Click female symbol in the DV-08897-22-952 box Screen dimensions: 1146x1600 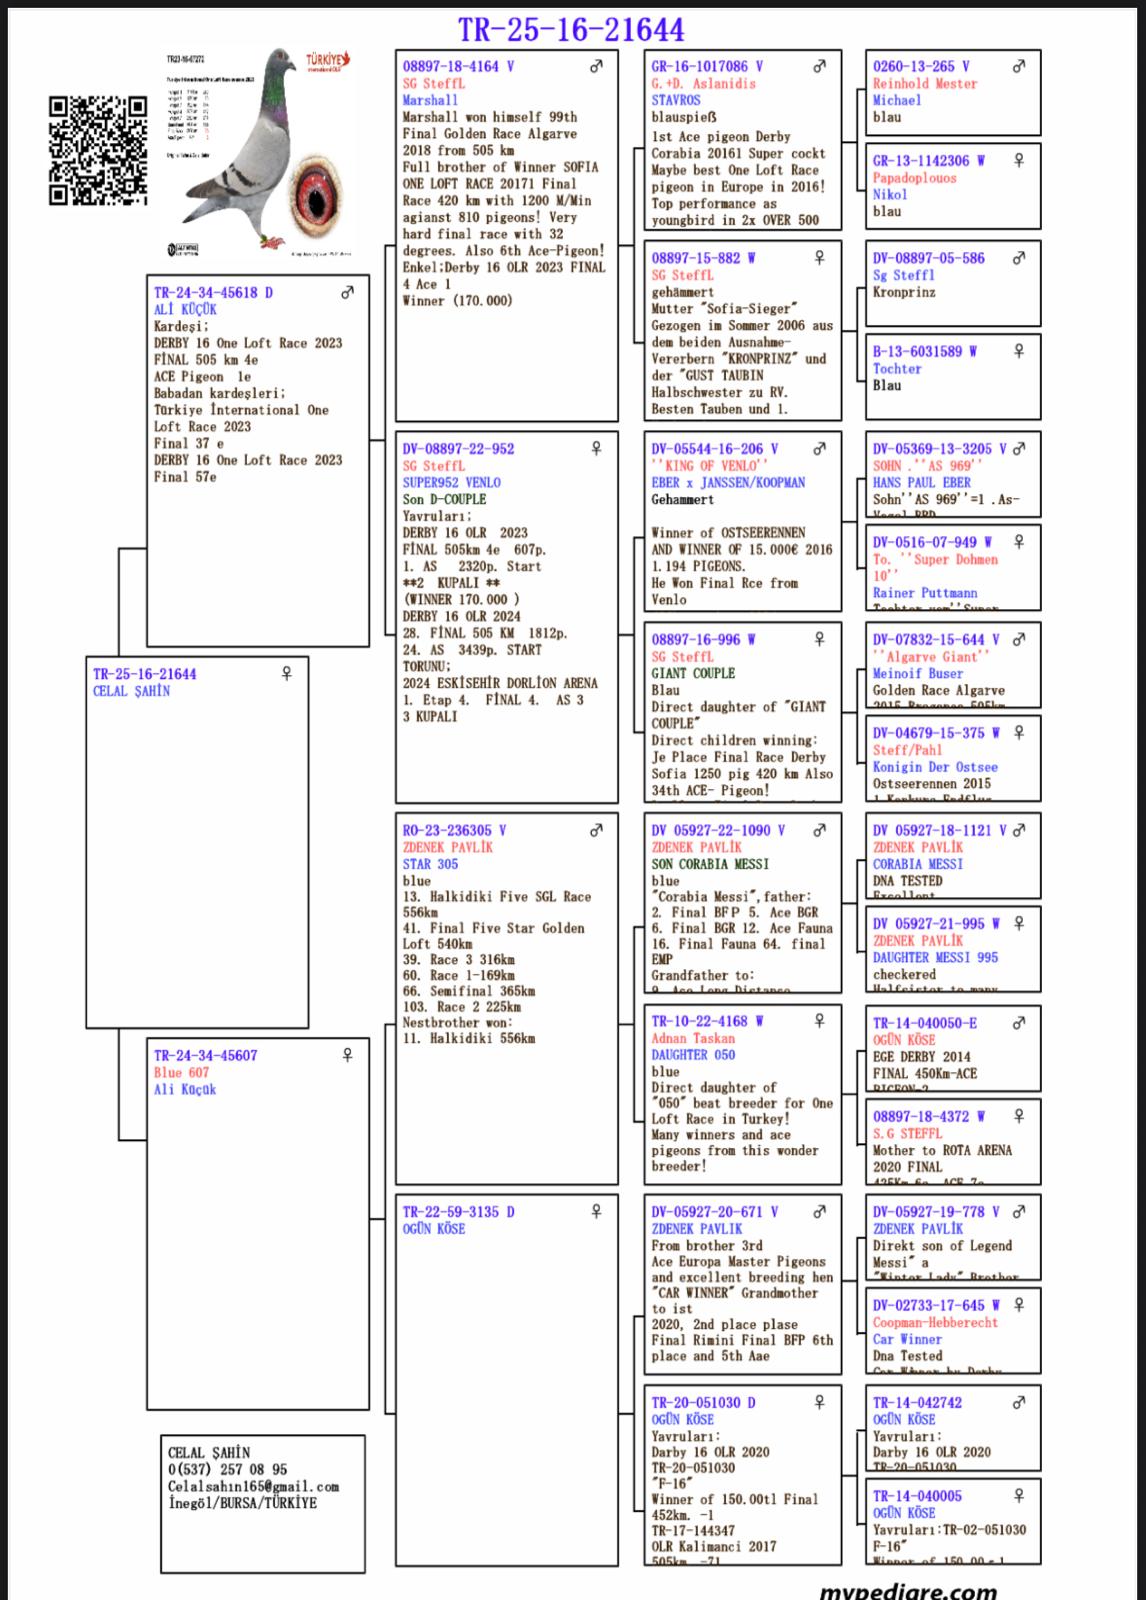pyautogui.click(x=596, y=449)
